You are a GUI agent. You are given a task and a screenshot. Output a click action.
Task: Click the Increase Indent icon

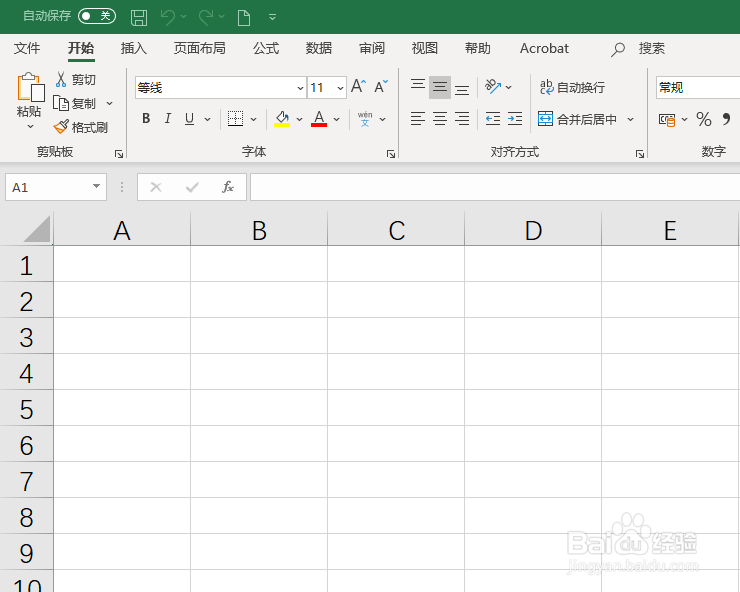tap(515, 118)
